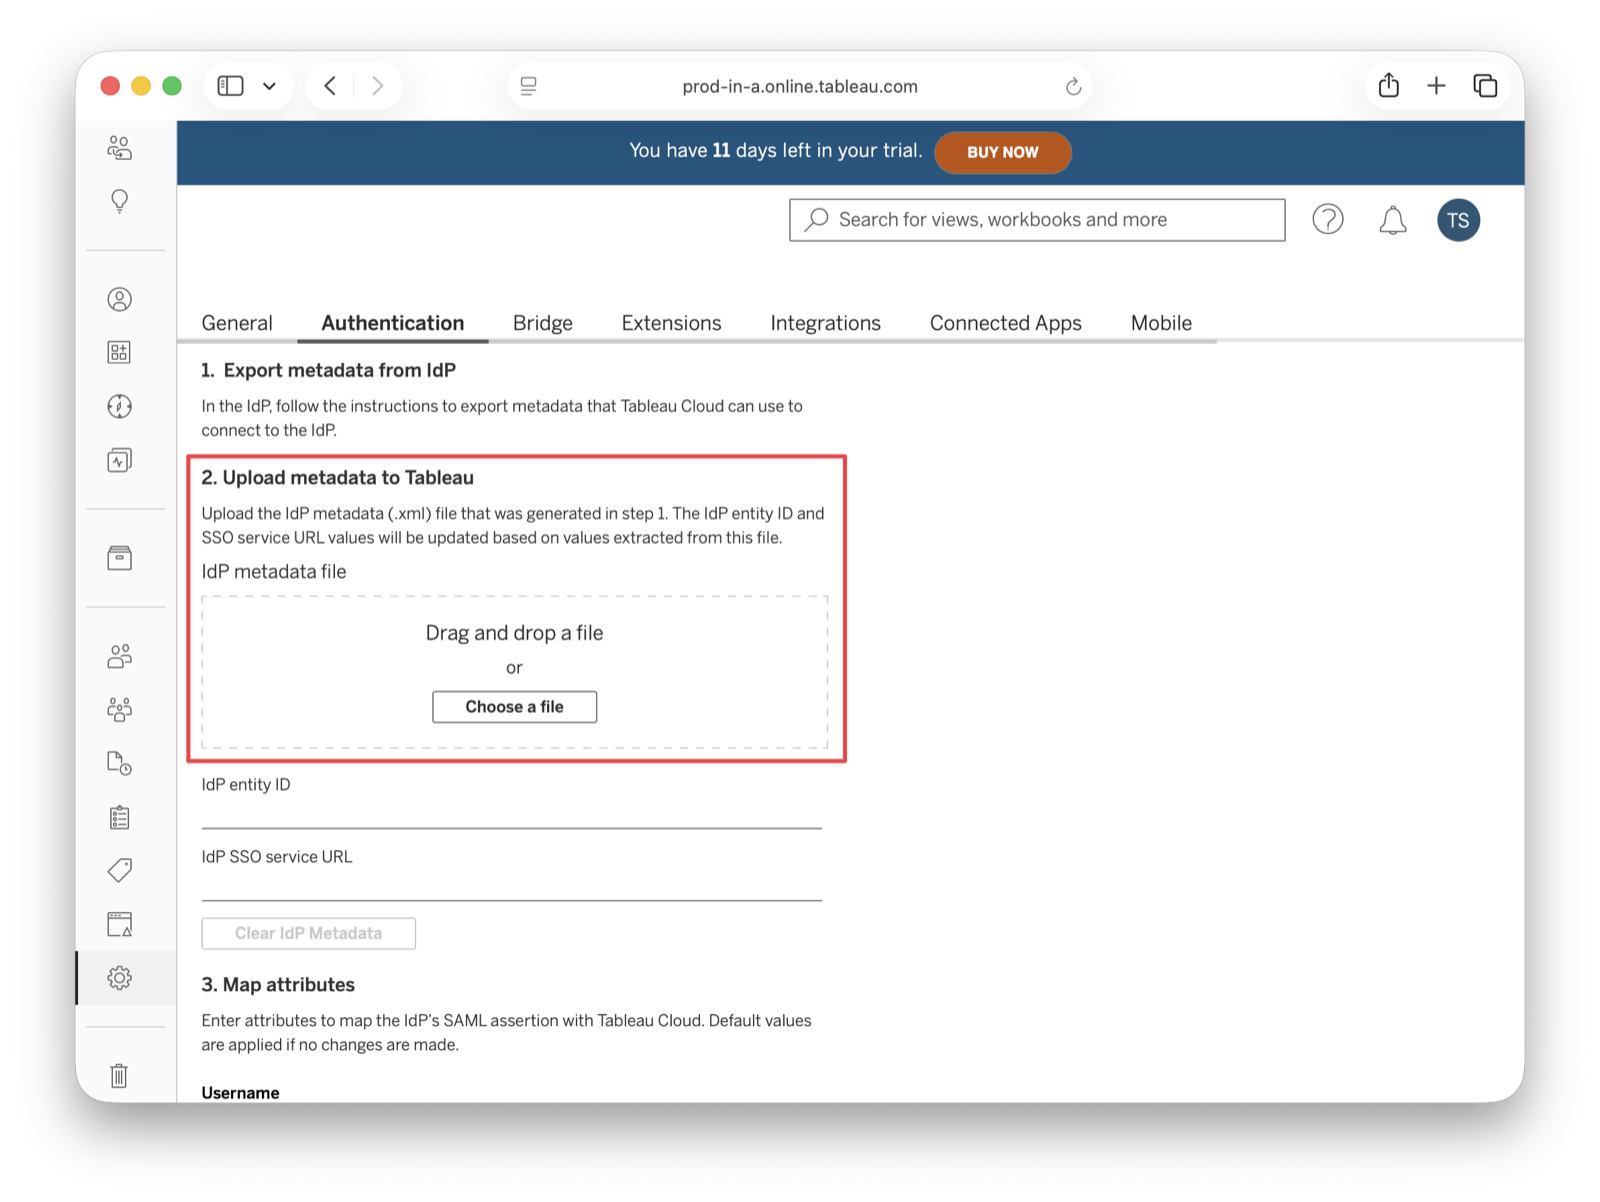Open notifications with the bell icon
The height and width of the screenshot is (1202, 1600).
[x=1391, y=219]
